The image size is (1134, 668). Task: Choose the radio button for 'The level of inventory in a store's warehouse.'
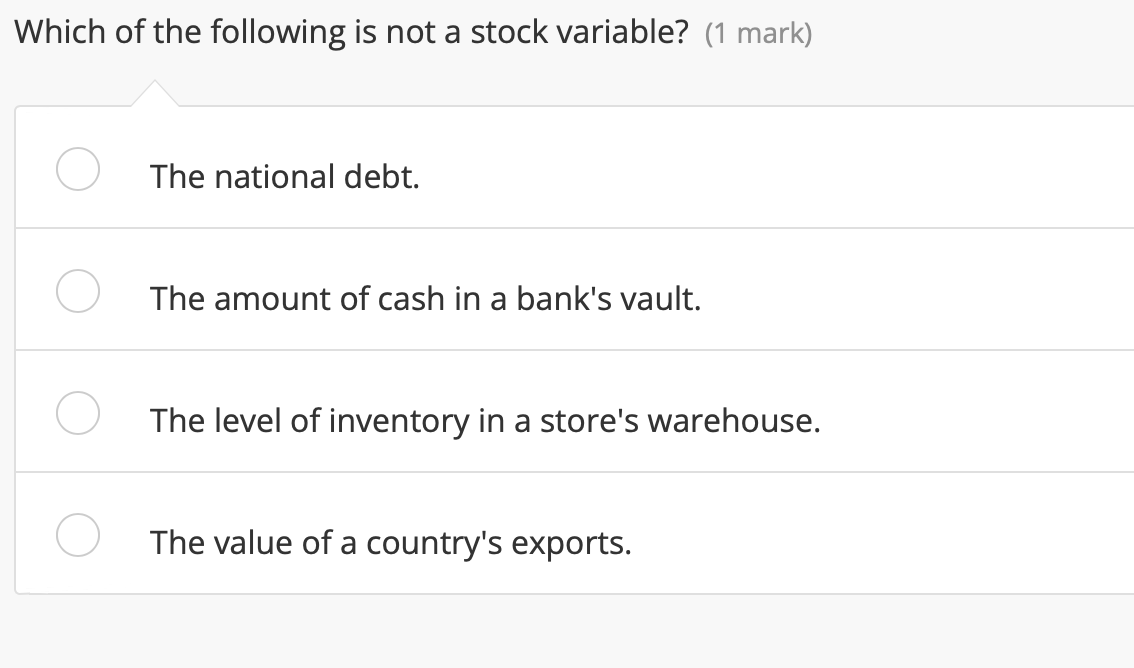tap(78, 413)
